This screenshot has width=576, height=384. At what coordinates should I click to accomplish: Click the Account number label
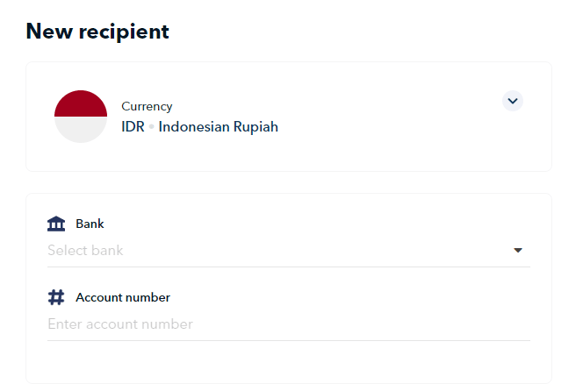pyautogui.click(x=123, y=297)
